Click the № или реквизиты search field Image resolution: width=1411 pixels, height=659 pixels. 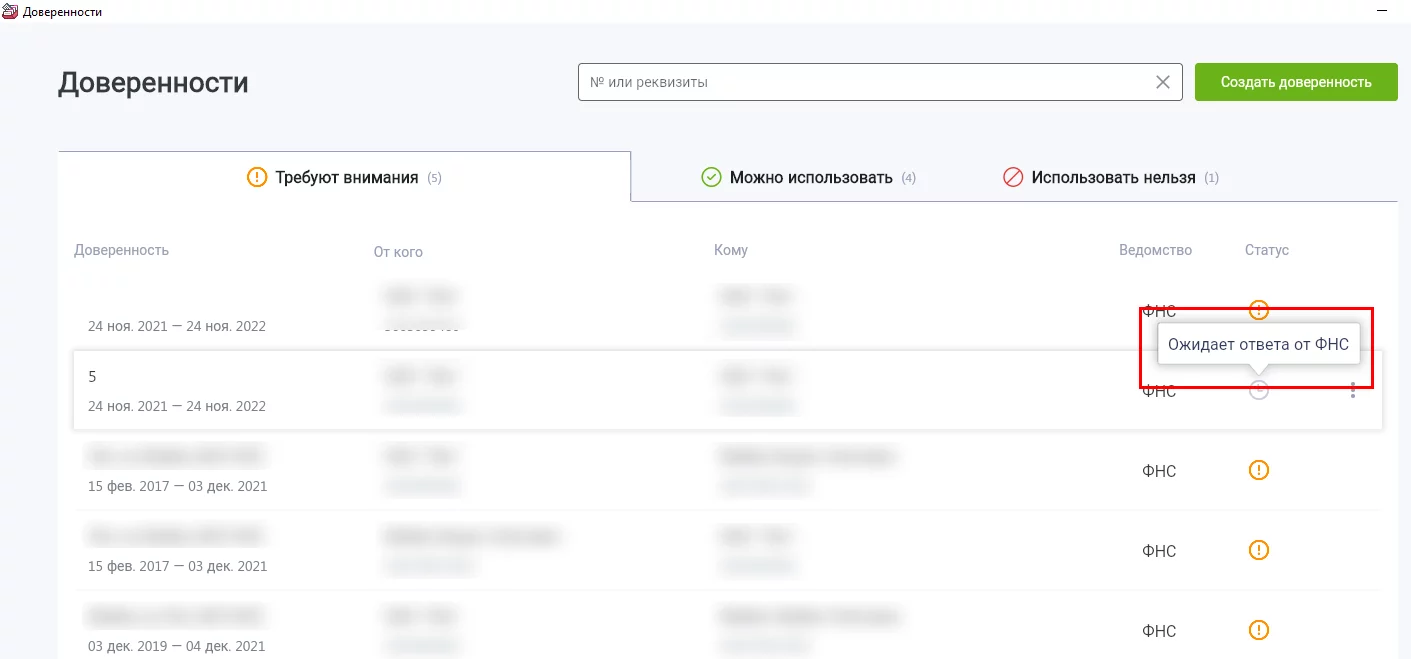pyautogui.click(x=860, y=83)
